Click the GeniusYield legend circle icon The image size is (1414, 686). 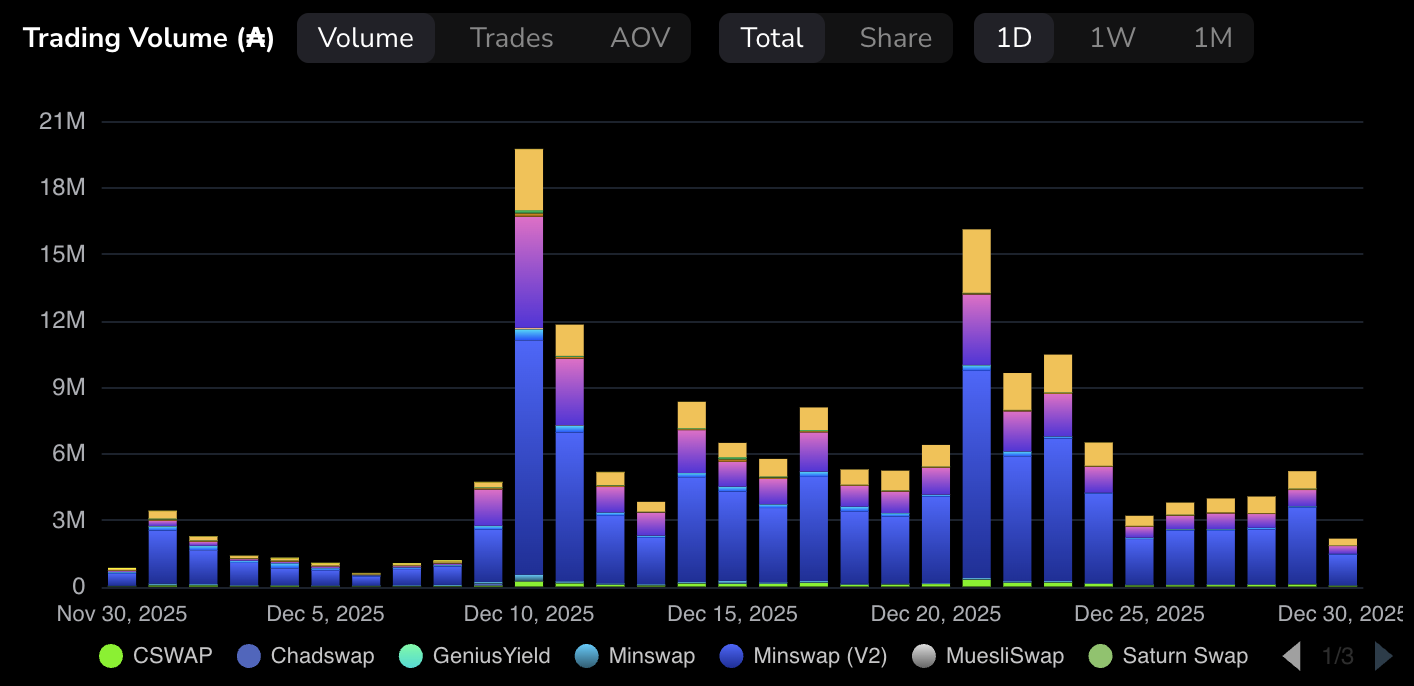pyautogui.click(x=411, y=656)
